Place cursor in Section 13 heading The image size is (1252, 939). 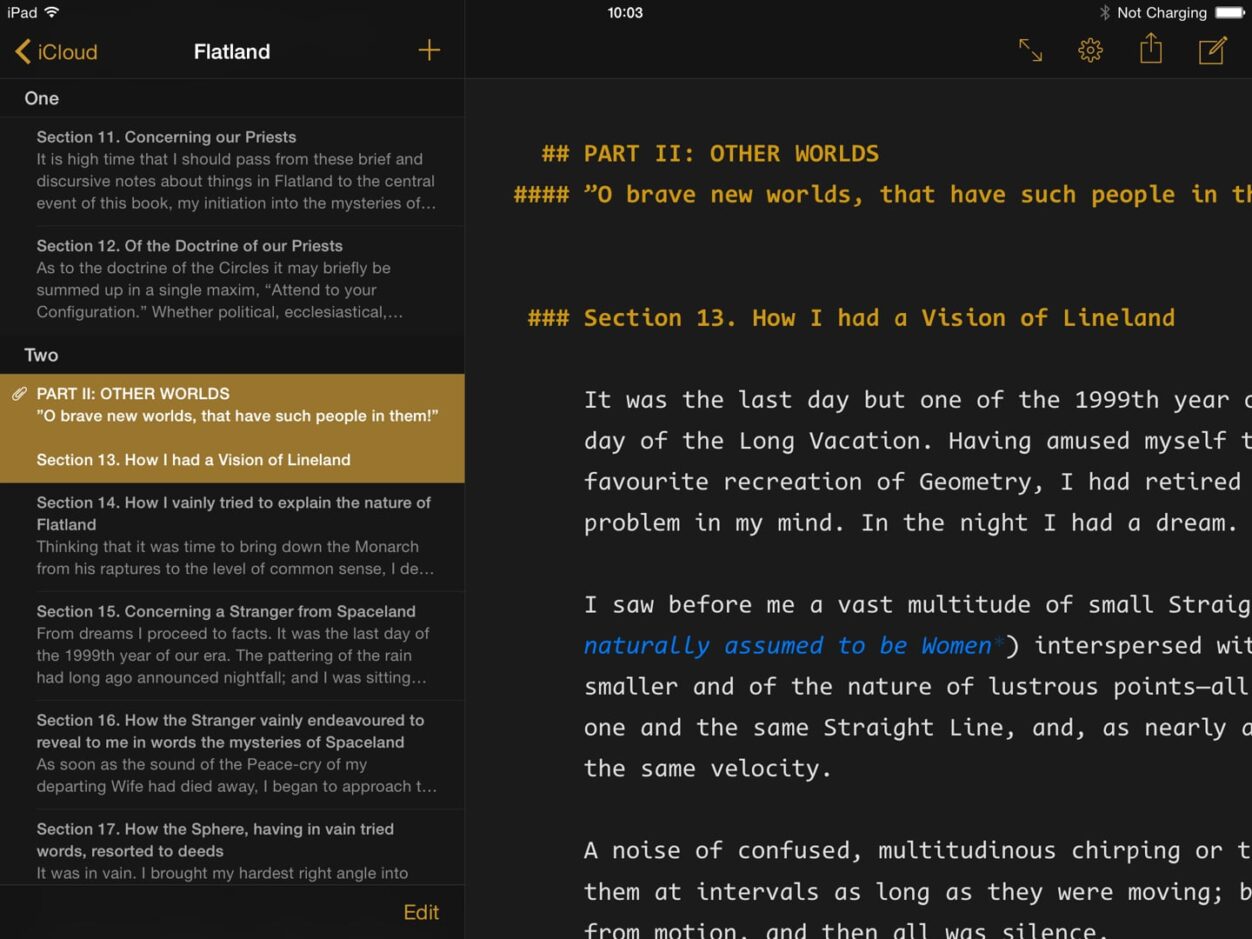click(x=878, y=318)
